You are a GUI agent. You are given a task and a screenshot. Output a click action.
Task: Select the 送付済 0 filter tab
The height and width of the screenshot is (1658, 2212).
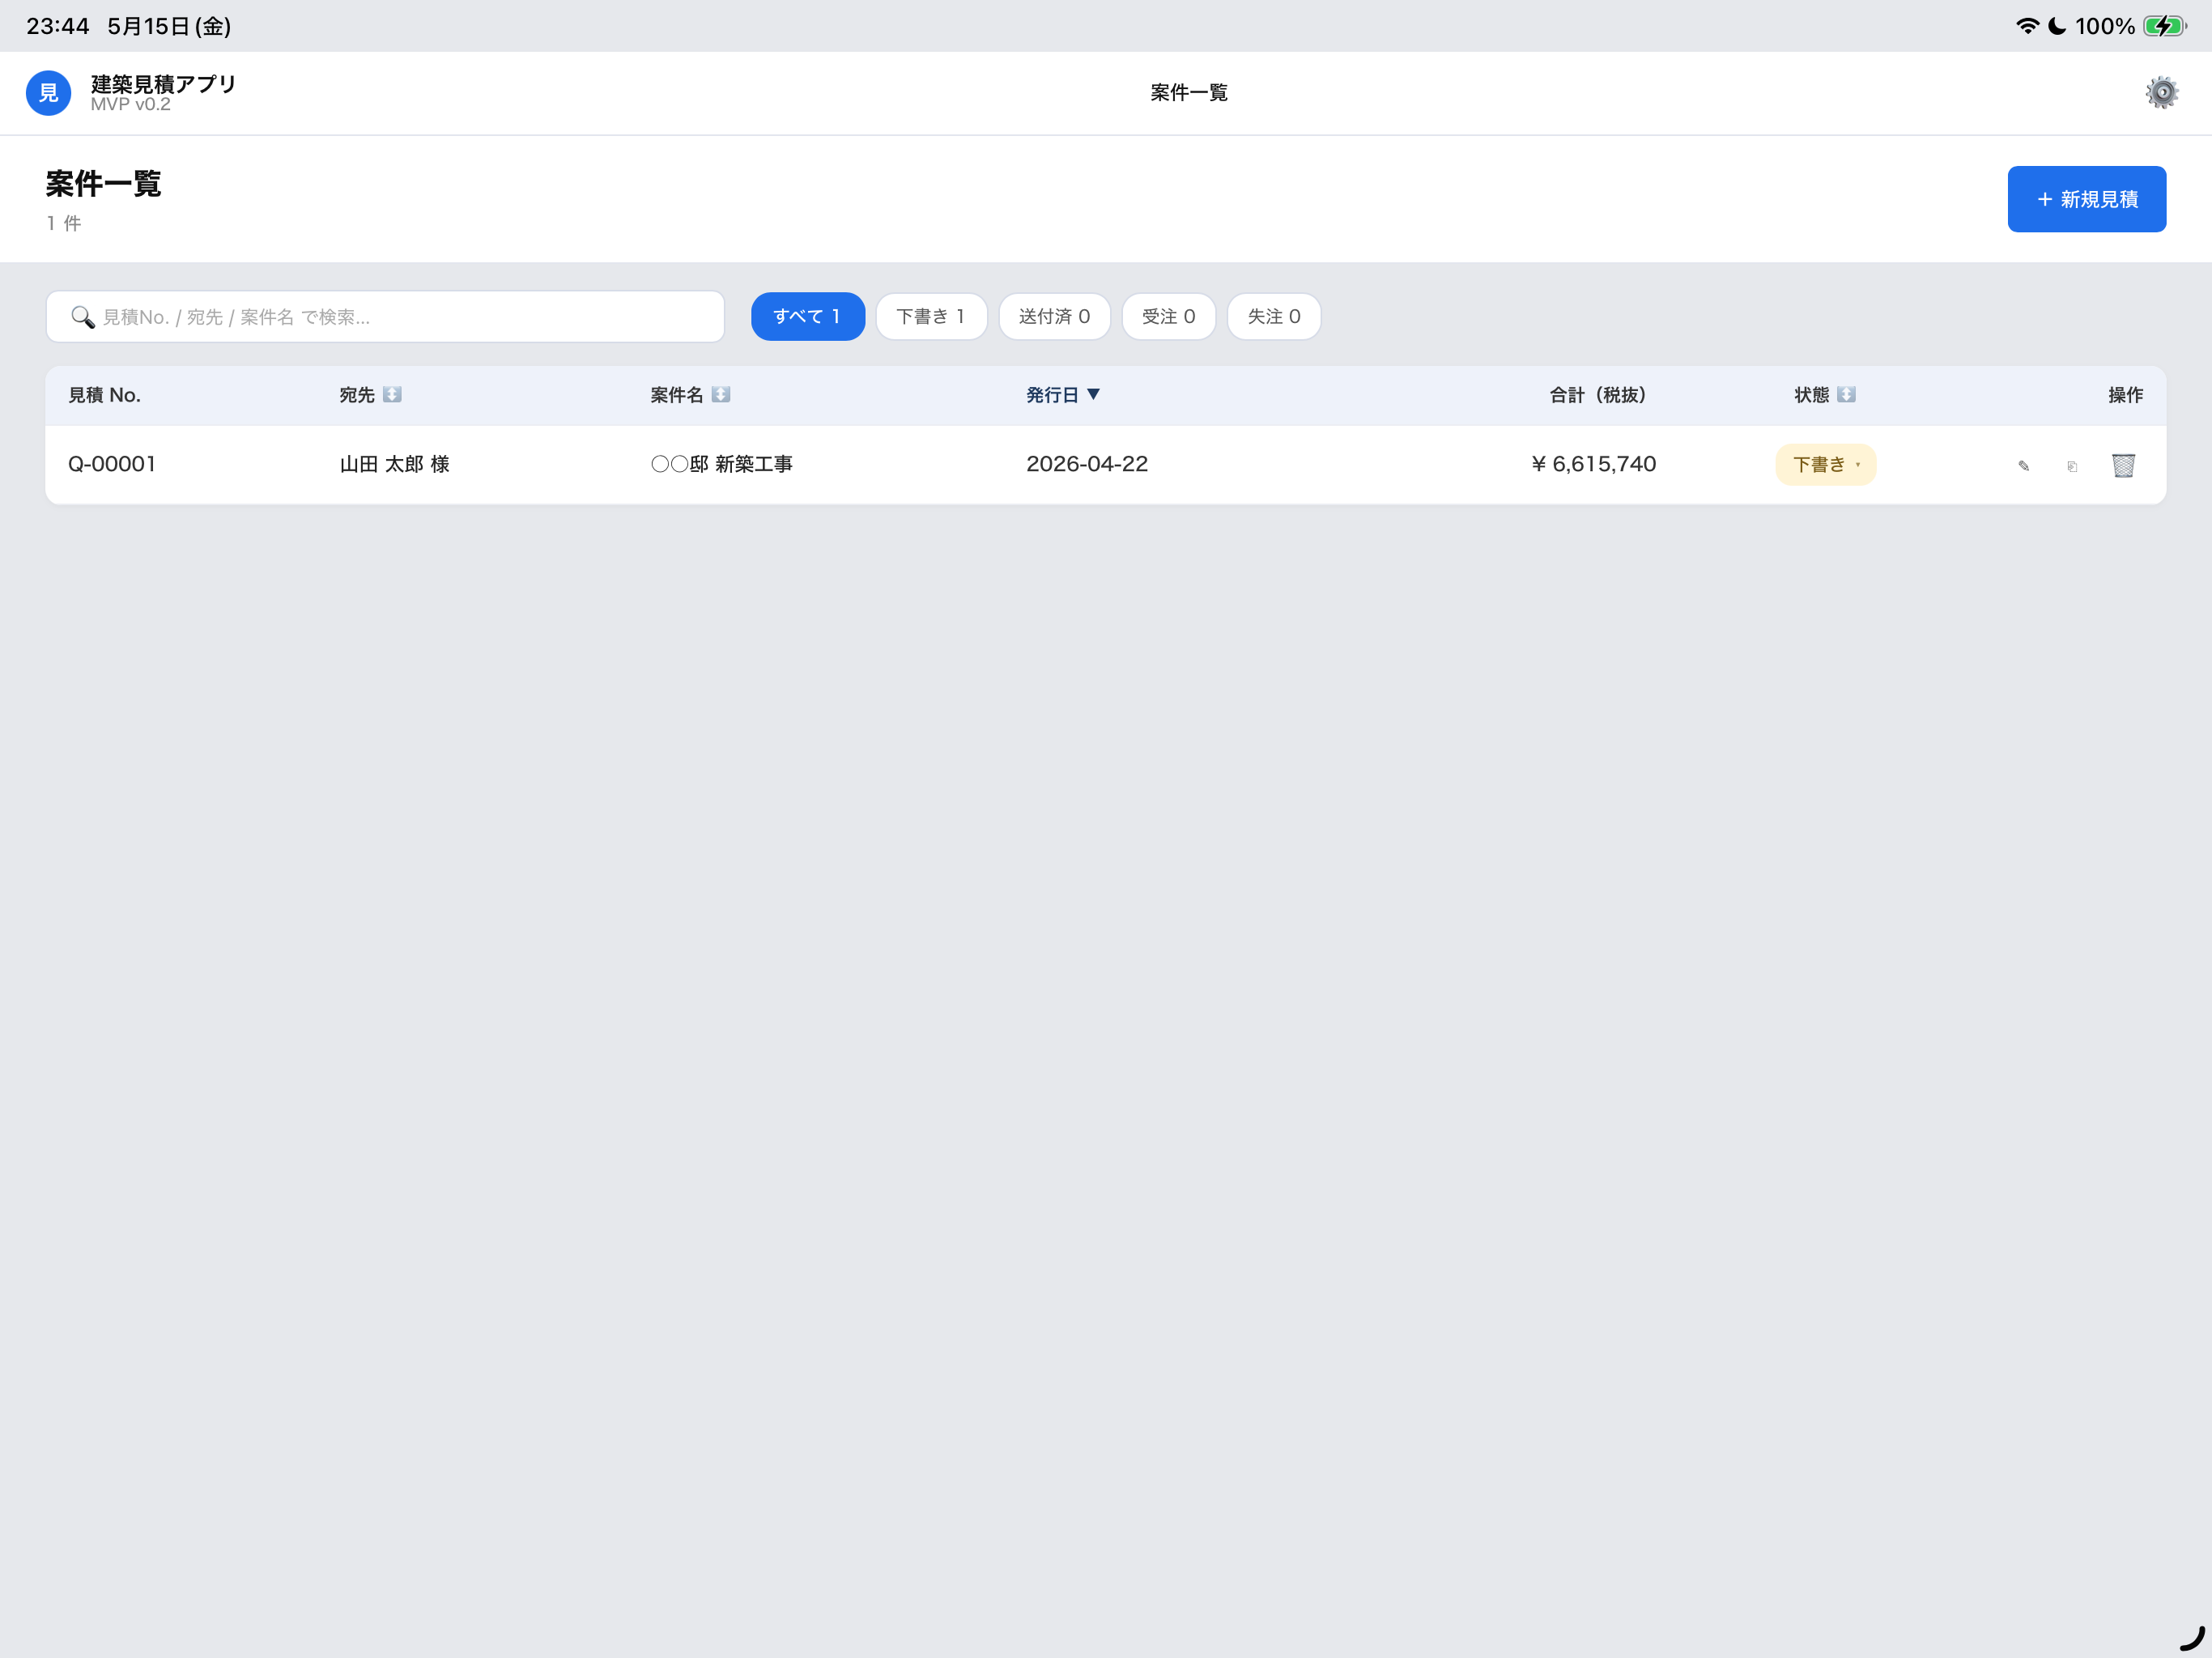point(1054,316)
